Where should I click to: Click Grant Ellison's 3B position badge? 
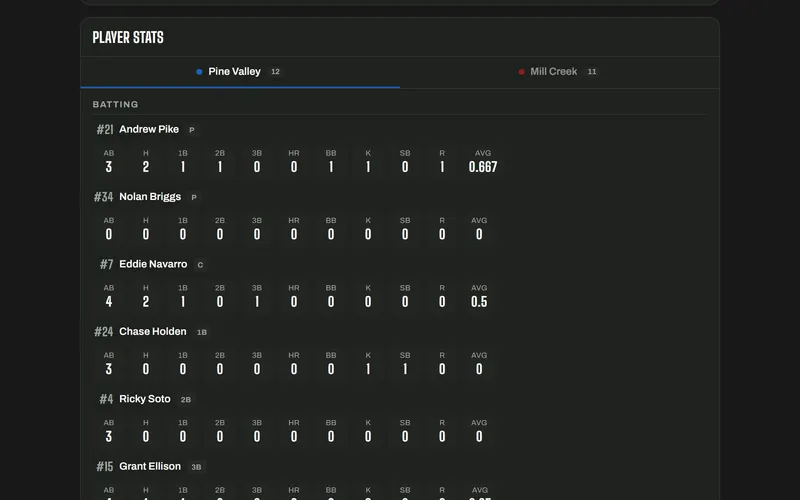tap(196, 467)
